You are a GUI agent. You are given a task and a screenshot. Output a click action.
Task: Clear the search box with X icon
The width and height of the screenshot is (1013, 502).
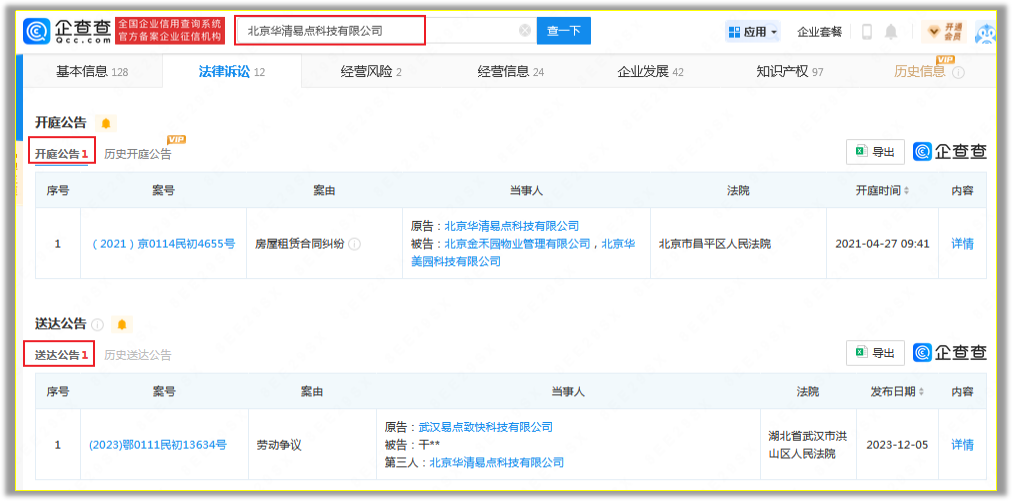(525, 30)
